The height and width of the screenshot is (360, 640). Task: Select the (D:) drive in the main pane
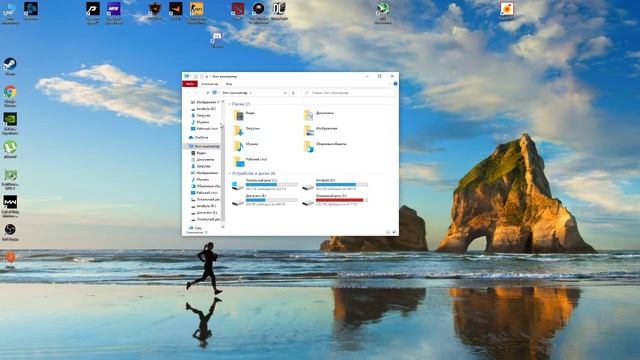coord(335,184)
